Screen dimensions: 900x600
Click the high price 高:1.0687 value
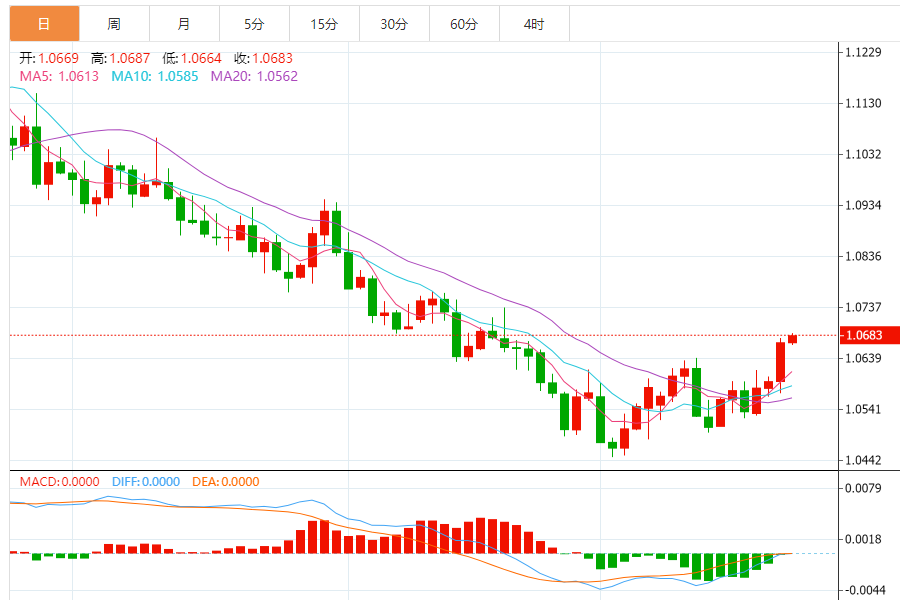pyautogui.click(x=121, y=58)
